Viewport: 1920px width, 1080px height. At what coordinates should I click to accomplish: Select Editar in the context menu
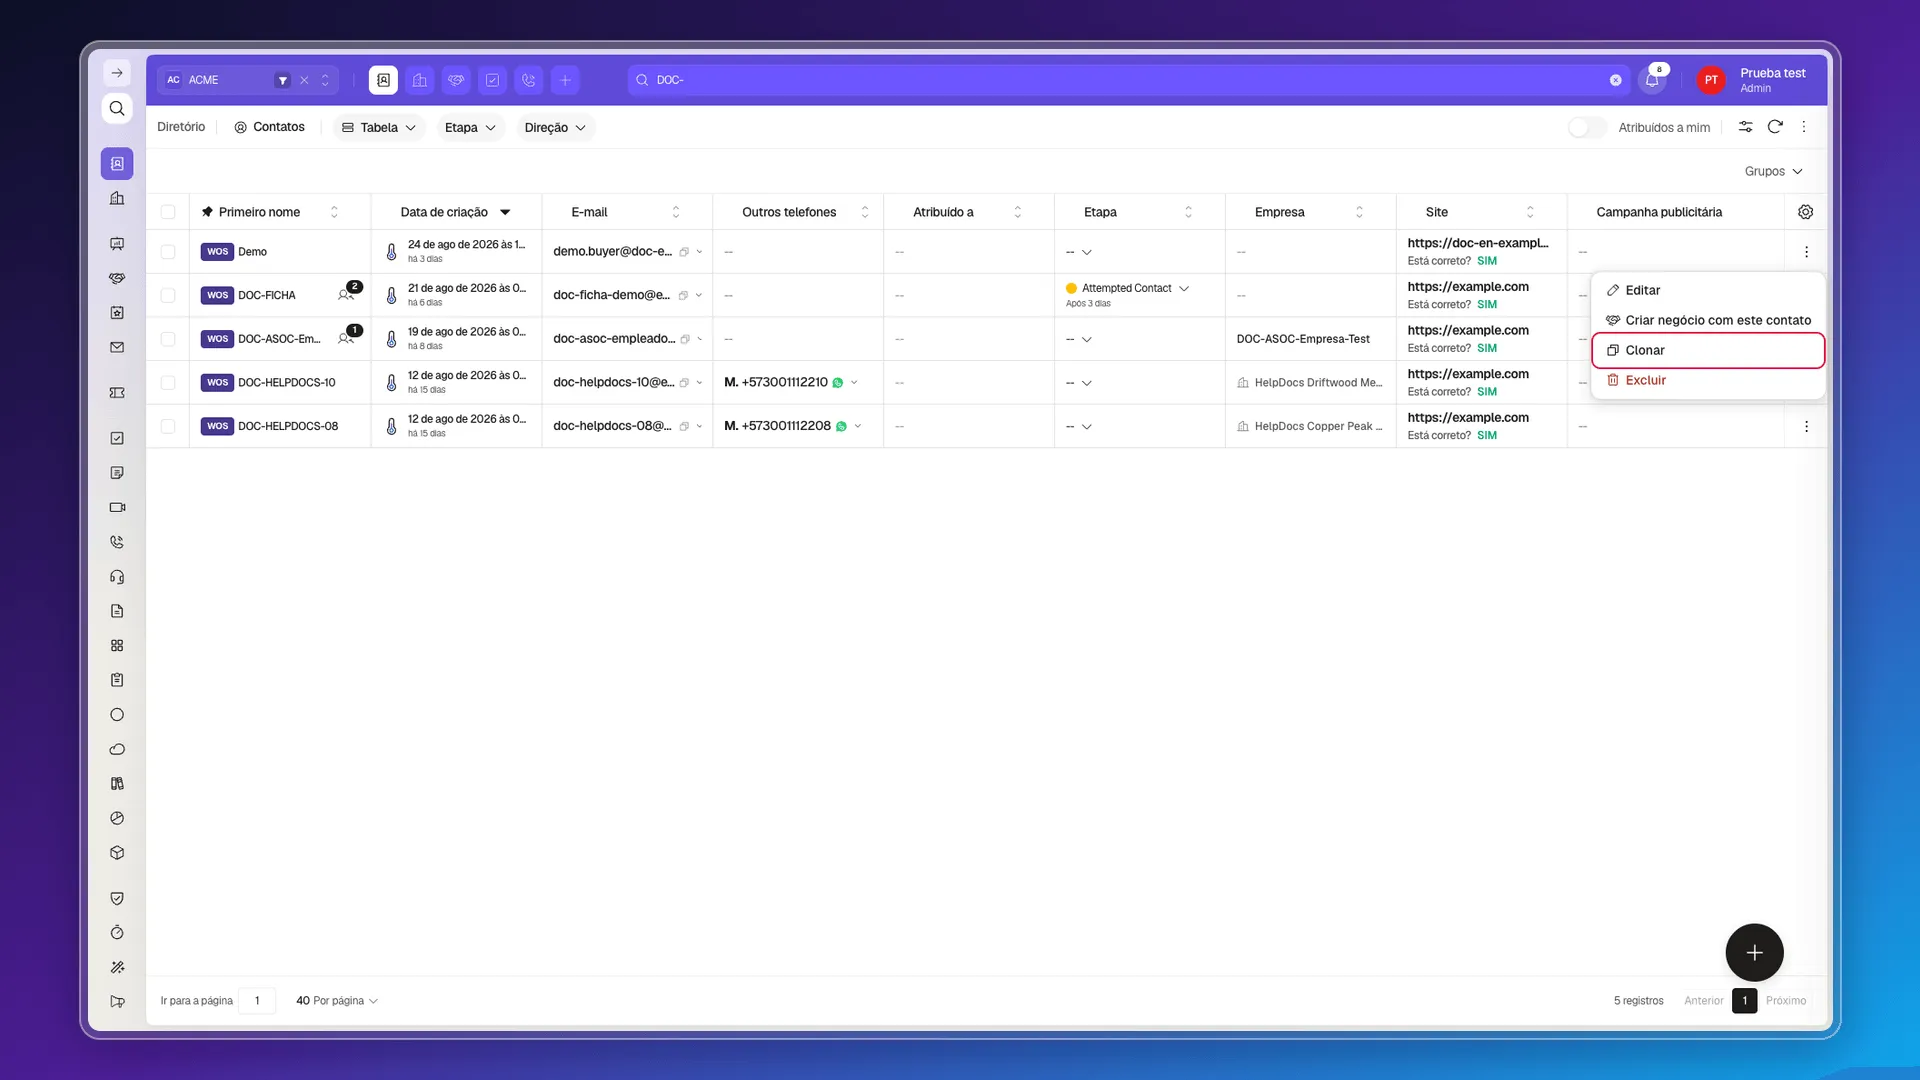[1707, 290]
